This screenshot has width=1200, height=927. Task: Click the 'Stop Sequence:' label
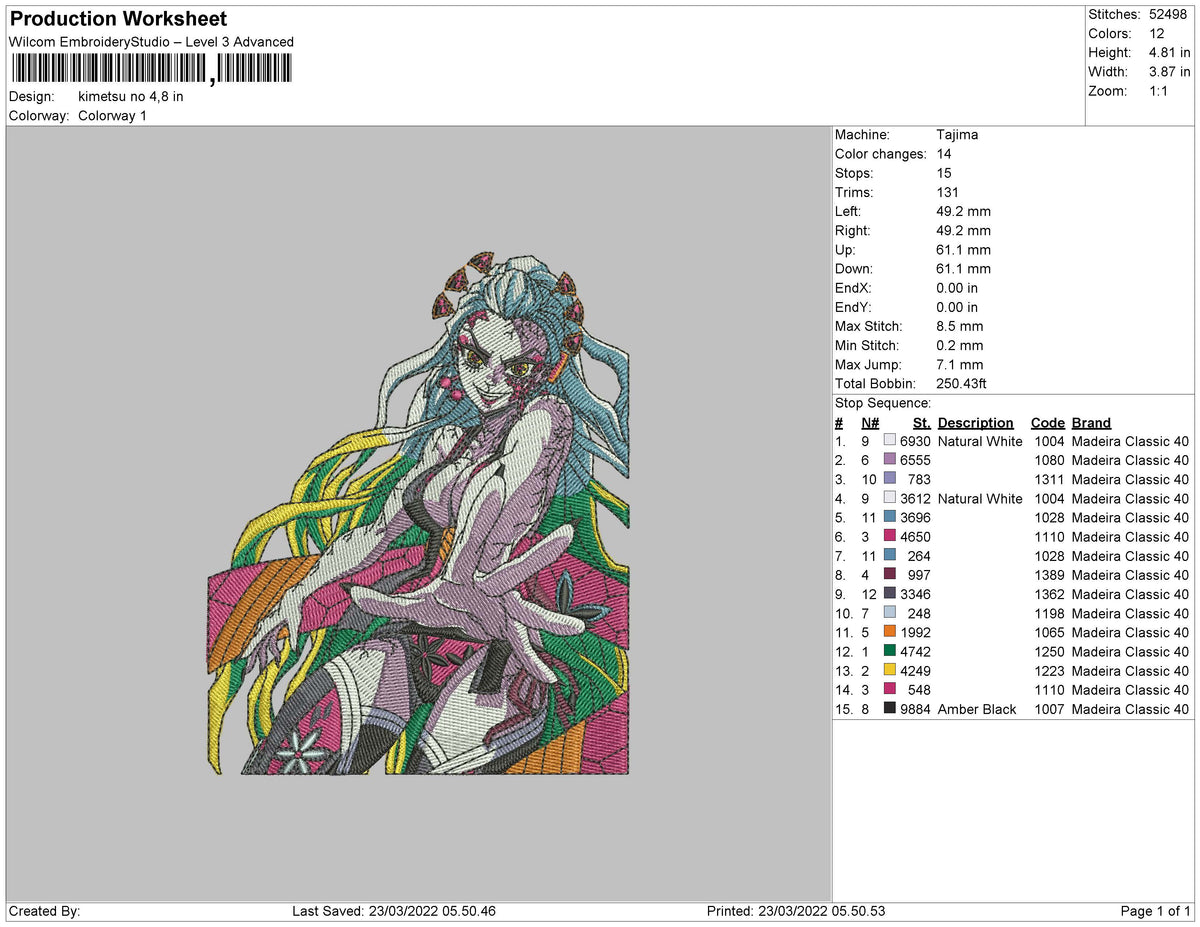click(x=883, y=403)
